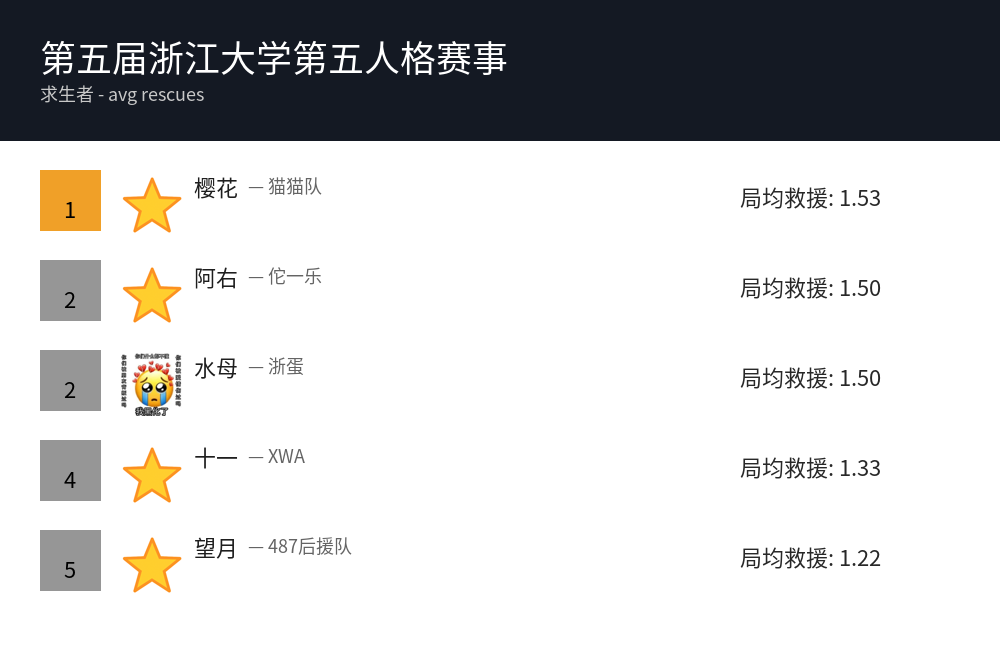Image resolution: width=1000 pixels, height=670 pixels.
Task: Open player 阿右's name
Action: pyautogui.click(x=216, y=278)
